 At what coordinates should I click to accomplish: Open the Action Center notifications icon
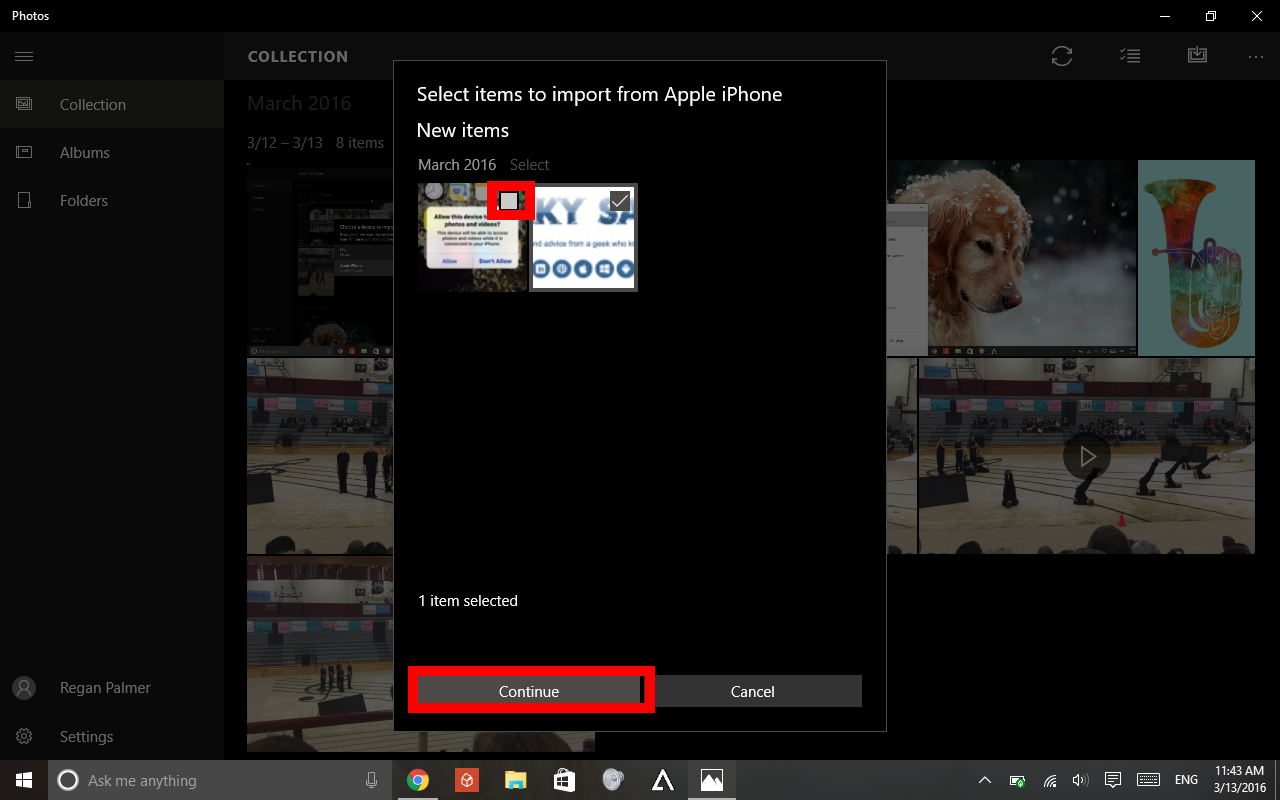coord(1112,780)
